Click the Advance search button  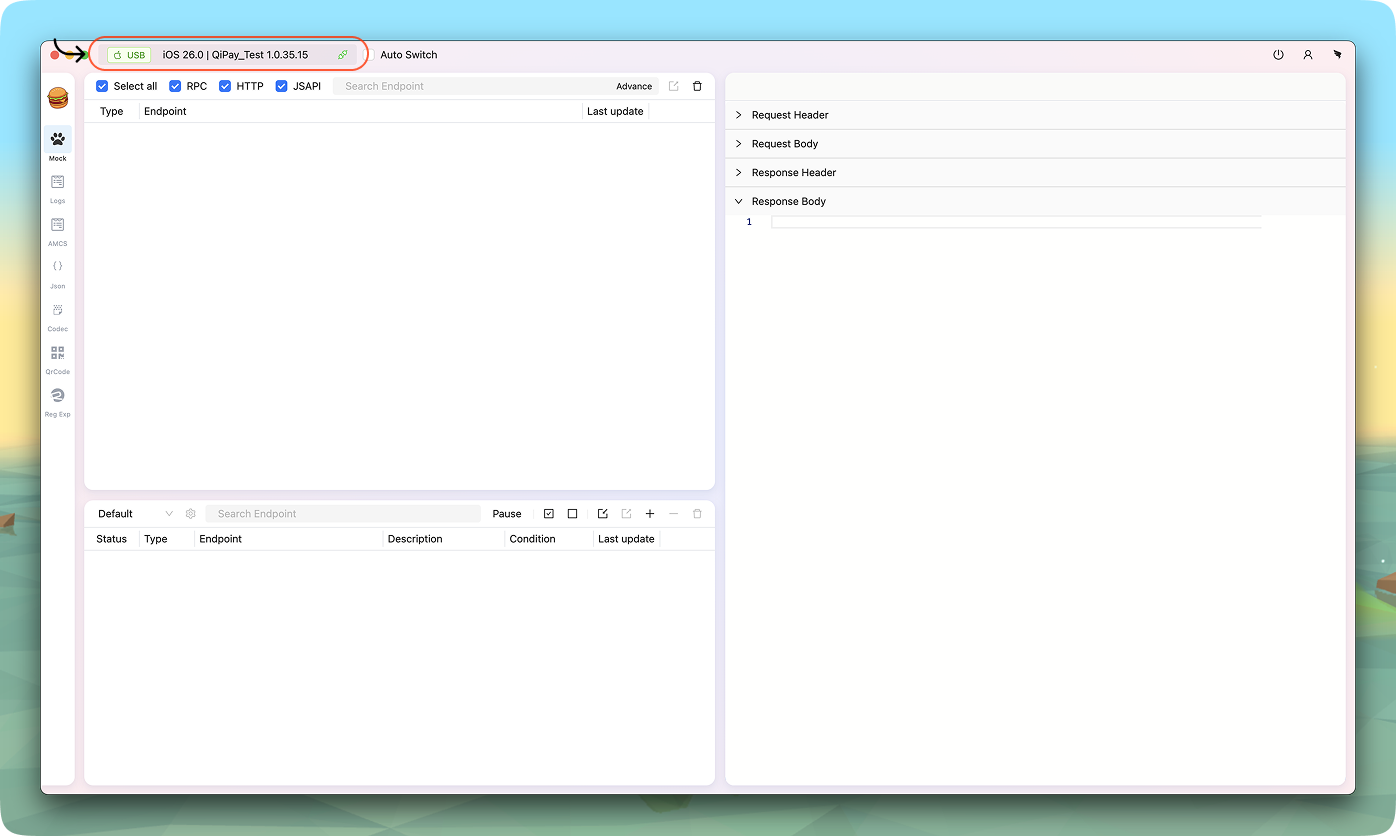click(x=634, y=86)
